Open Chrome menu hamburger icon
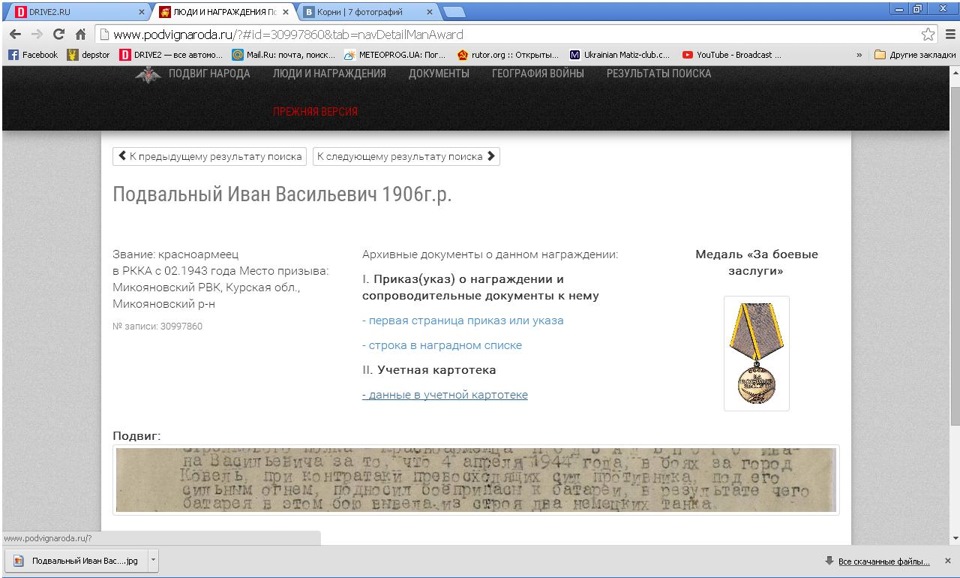 pos(950,34)
